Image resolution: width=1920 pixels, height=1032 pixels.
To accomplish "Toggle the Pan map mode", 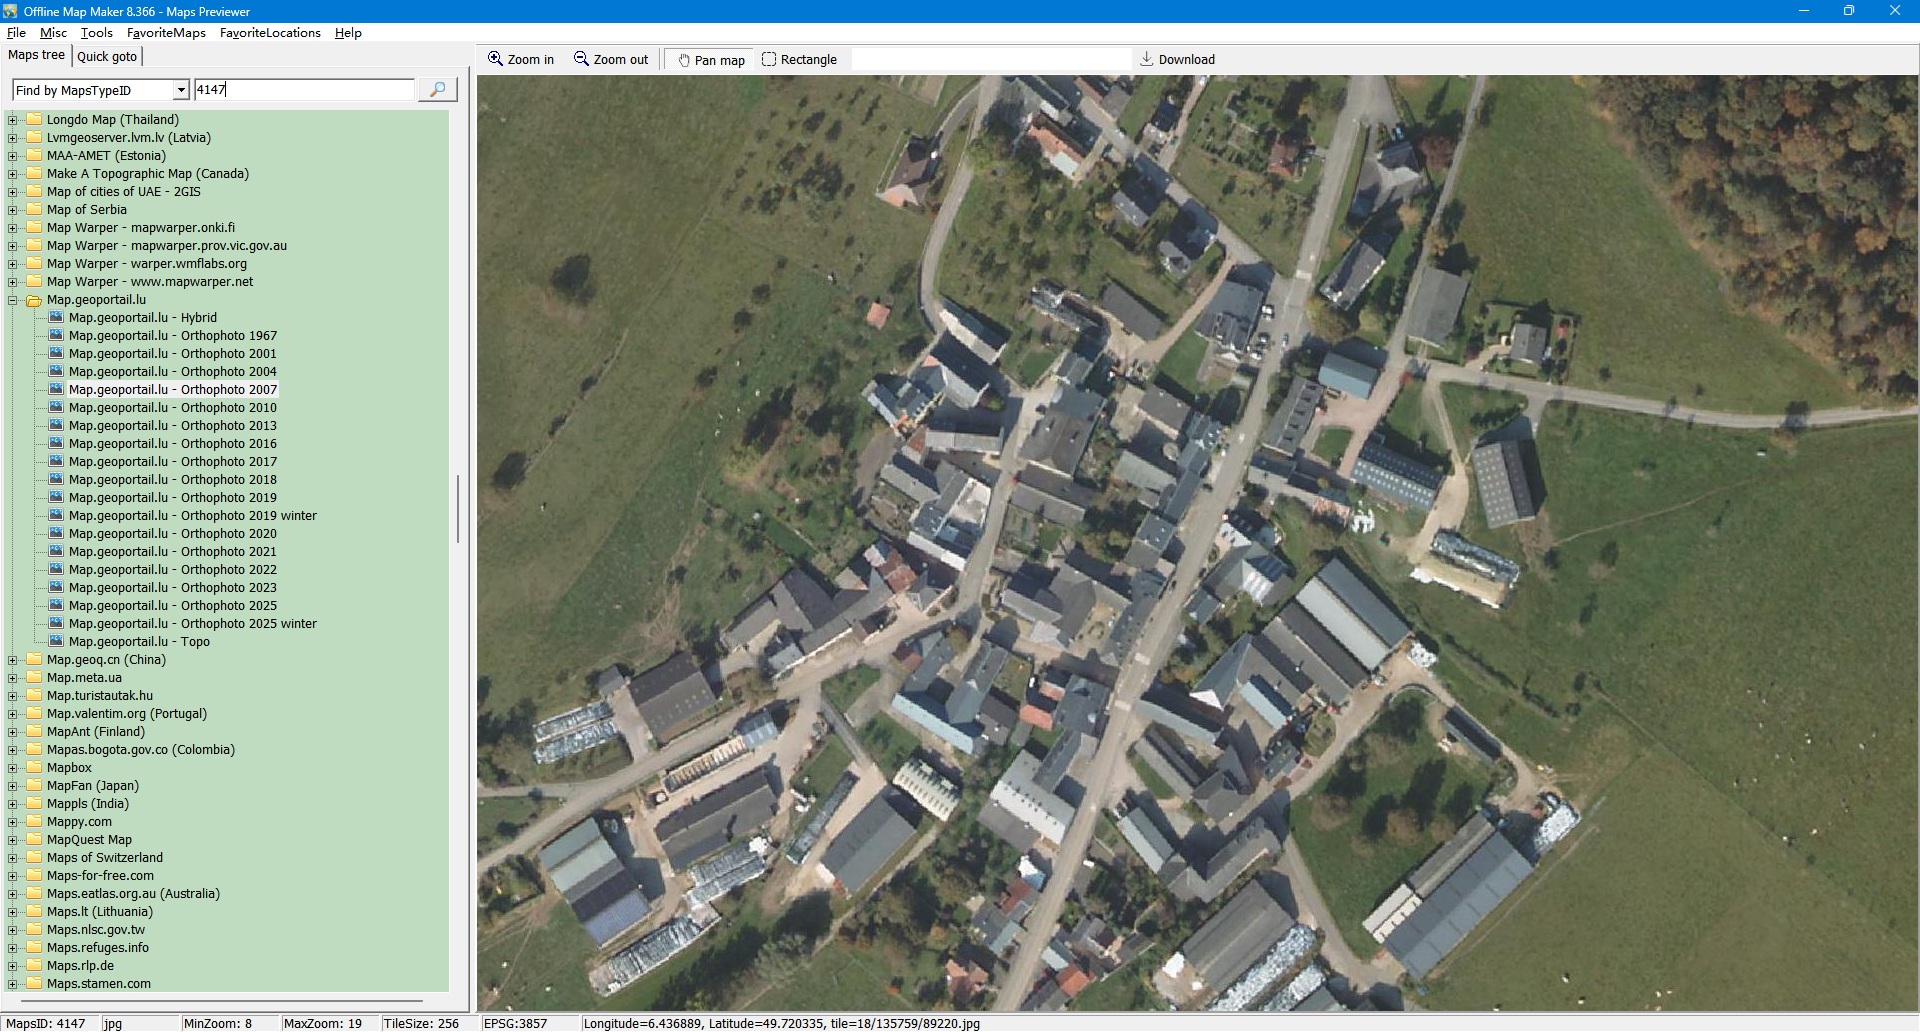I will 711,60.
